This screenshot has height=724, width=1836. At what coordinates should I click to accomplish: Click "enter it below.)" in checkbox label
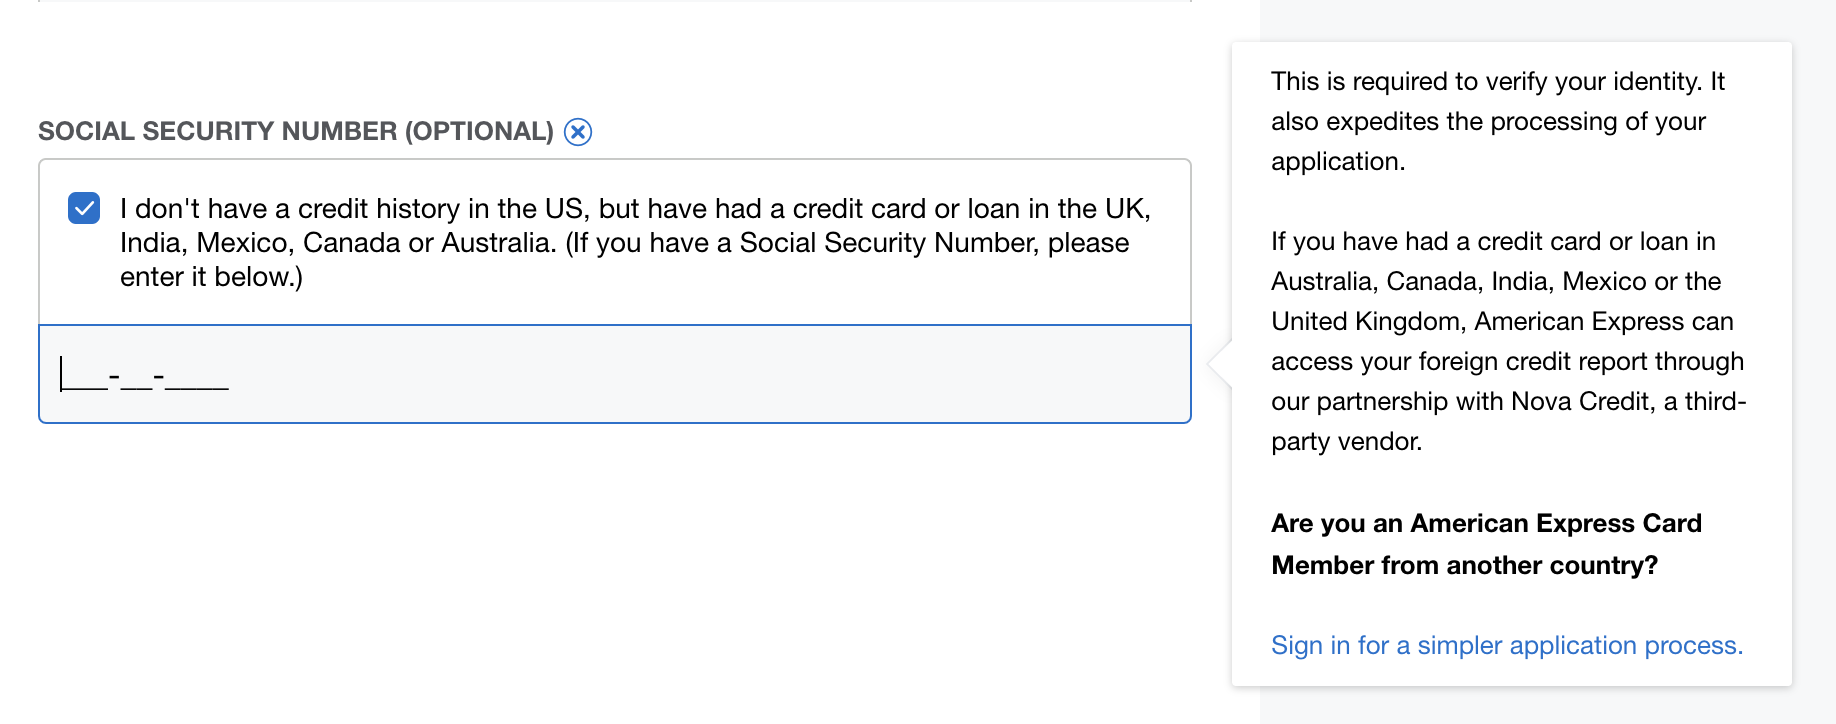pyautogui.click(x=211, y=277)
